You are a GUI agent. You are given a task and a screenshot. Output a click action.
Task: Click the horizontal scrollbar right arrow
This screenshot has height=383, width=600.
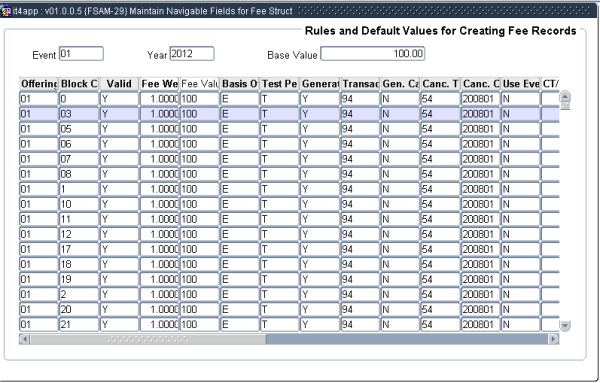pos(553,339)
